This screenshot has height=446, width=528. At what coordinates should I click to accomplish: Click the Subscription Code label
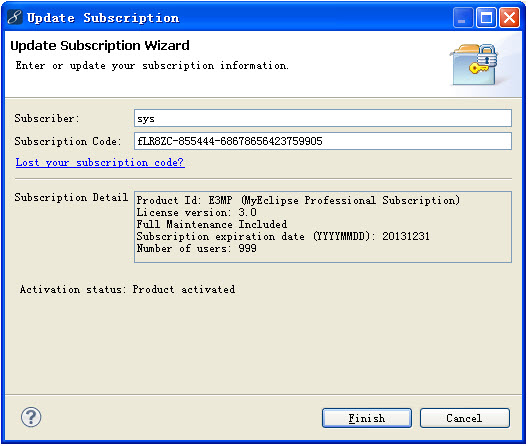pyautogui.click(x=68, y=141)
